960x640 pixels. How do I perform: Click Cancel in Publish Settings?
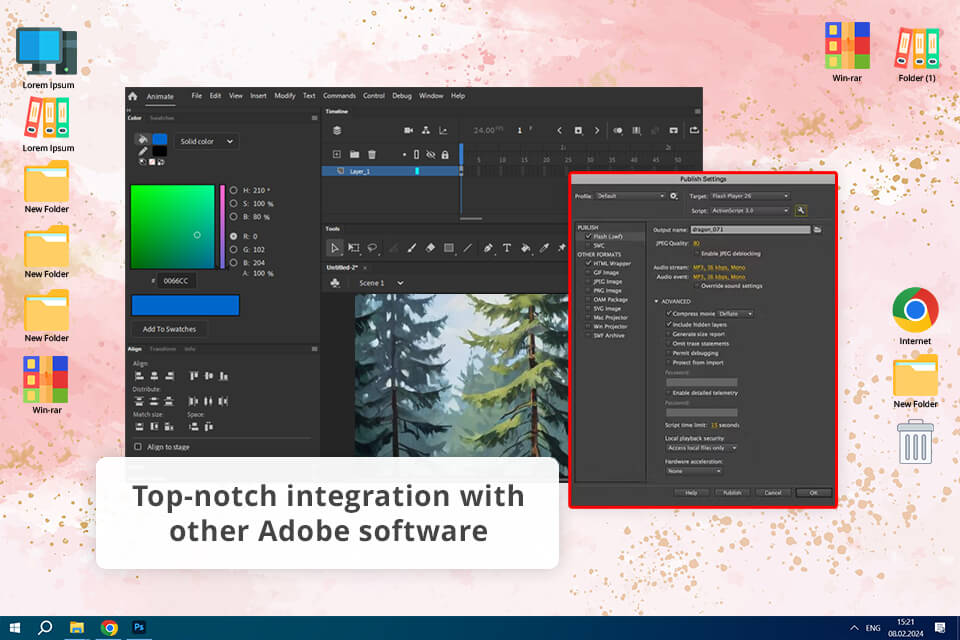(773, 492)
